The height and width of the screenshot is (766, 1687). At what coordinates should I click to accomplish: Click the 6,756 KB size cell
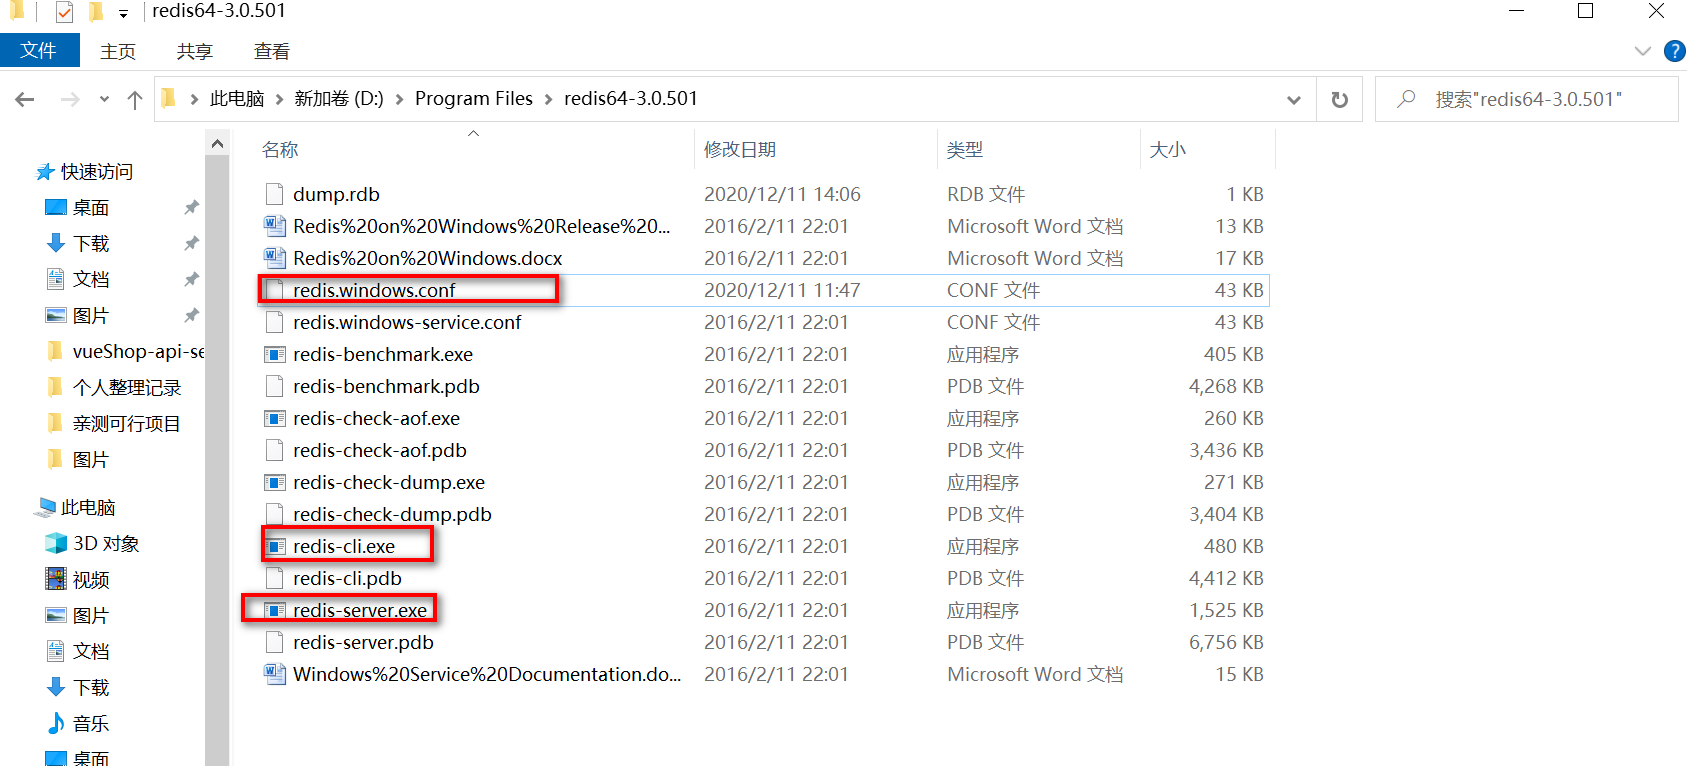pyautogui.click(x=1226, y=642)
